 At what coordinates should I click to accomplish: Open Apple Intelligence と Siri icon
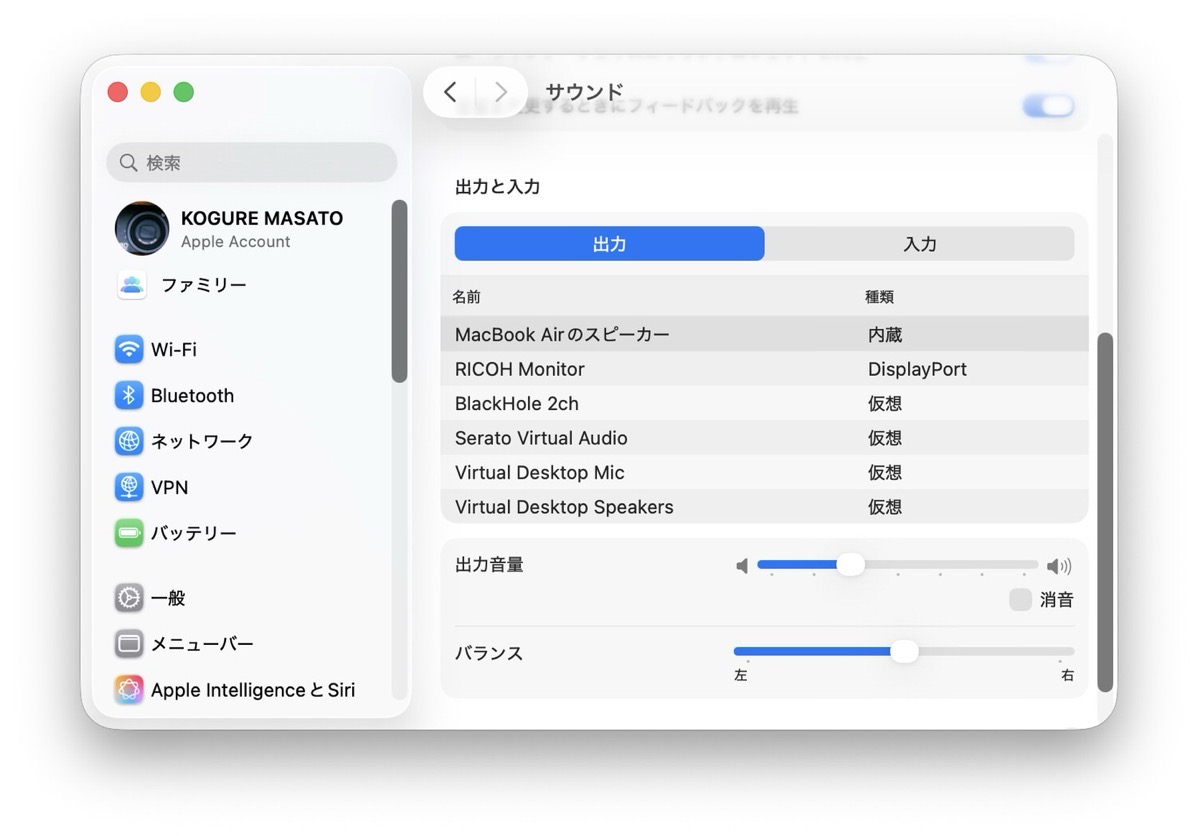pyautogui.click(x=129, y=689)
